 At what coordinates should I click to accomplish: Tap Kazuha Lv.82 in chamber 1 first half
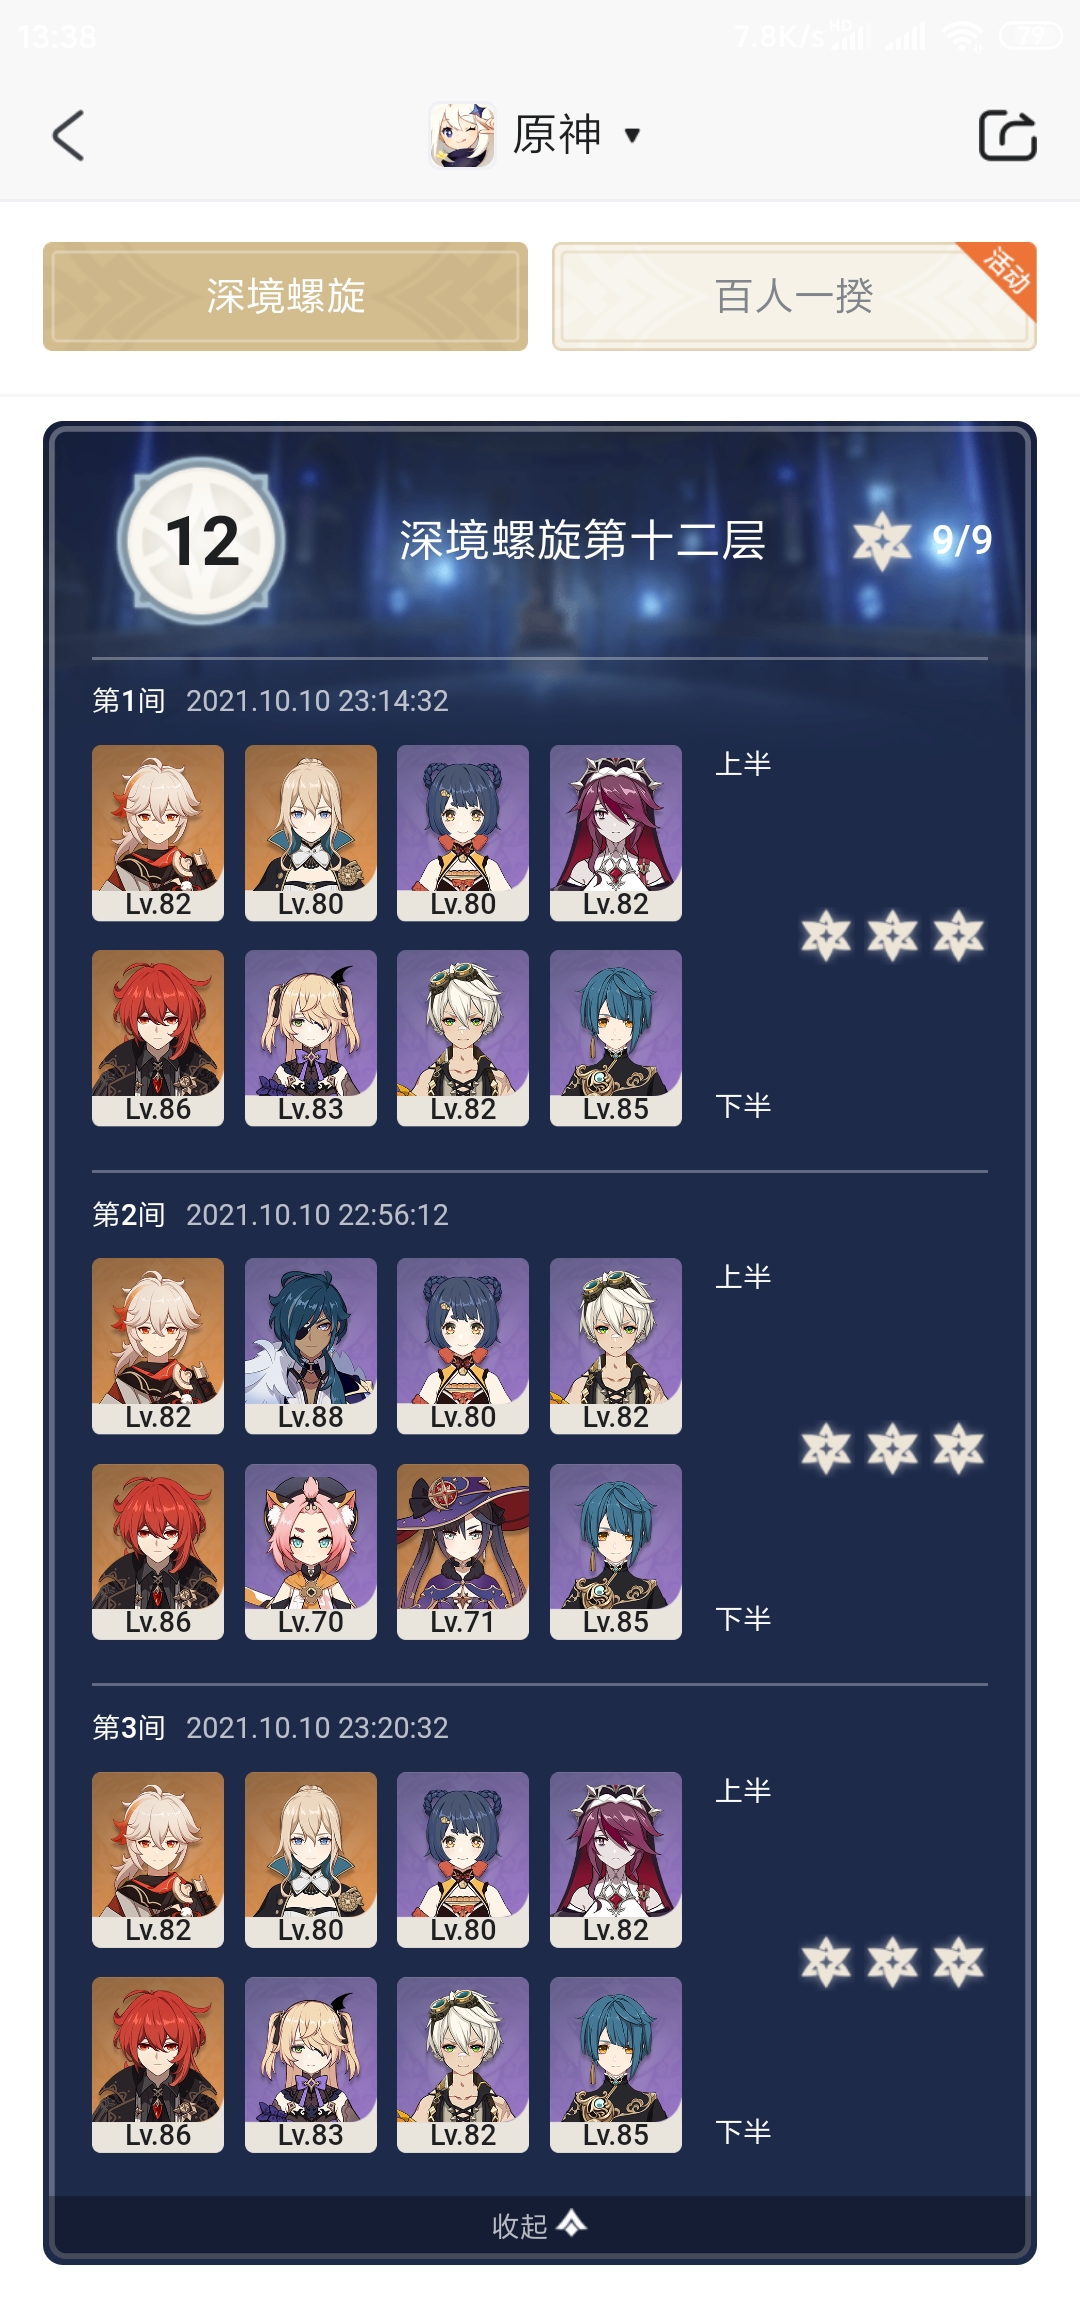(x=158, y=833)
